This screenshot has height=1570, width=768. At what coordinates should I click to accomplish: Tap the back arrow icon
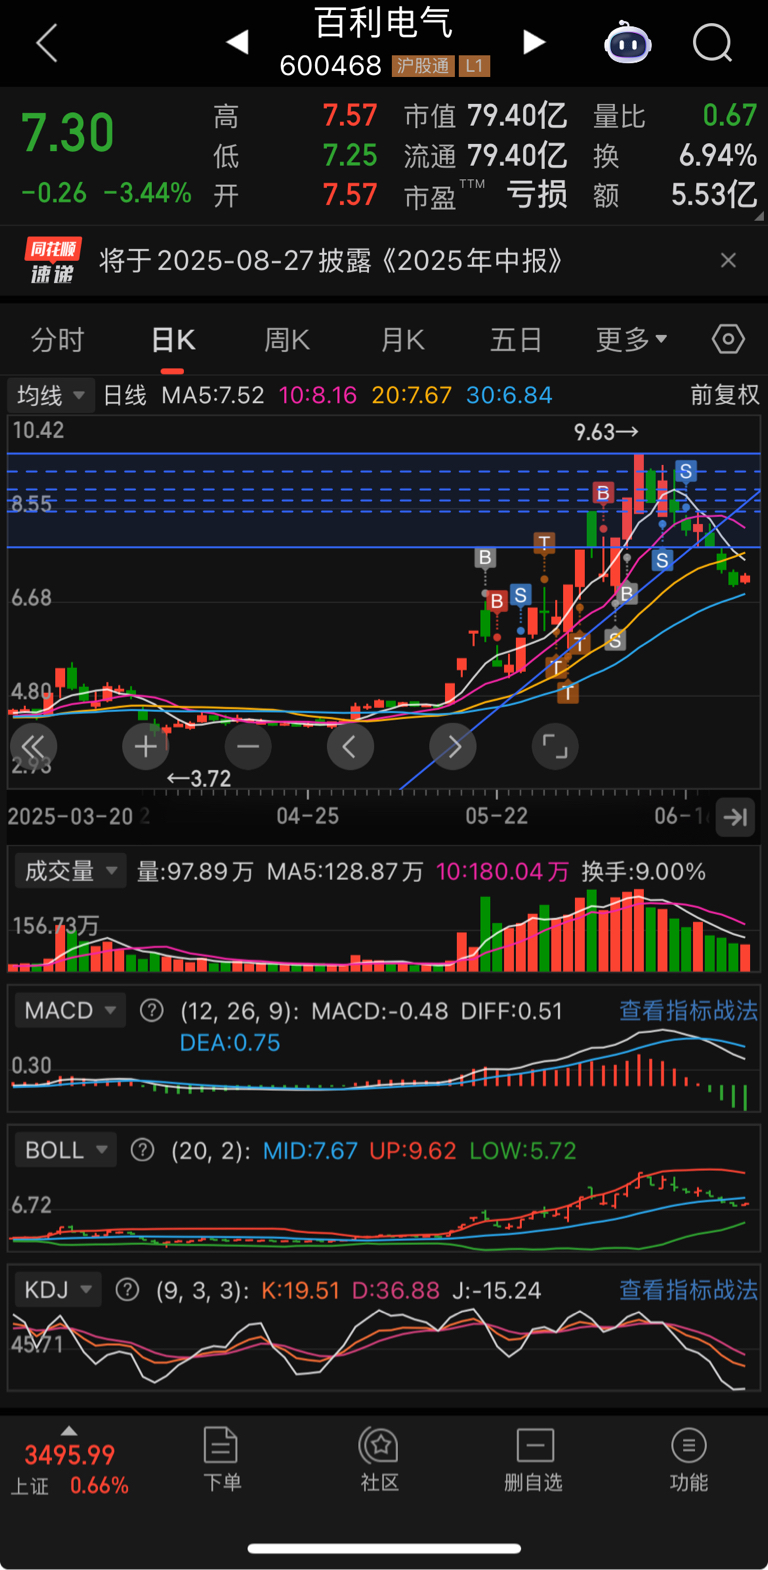click(46, 43)
